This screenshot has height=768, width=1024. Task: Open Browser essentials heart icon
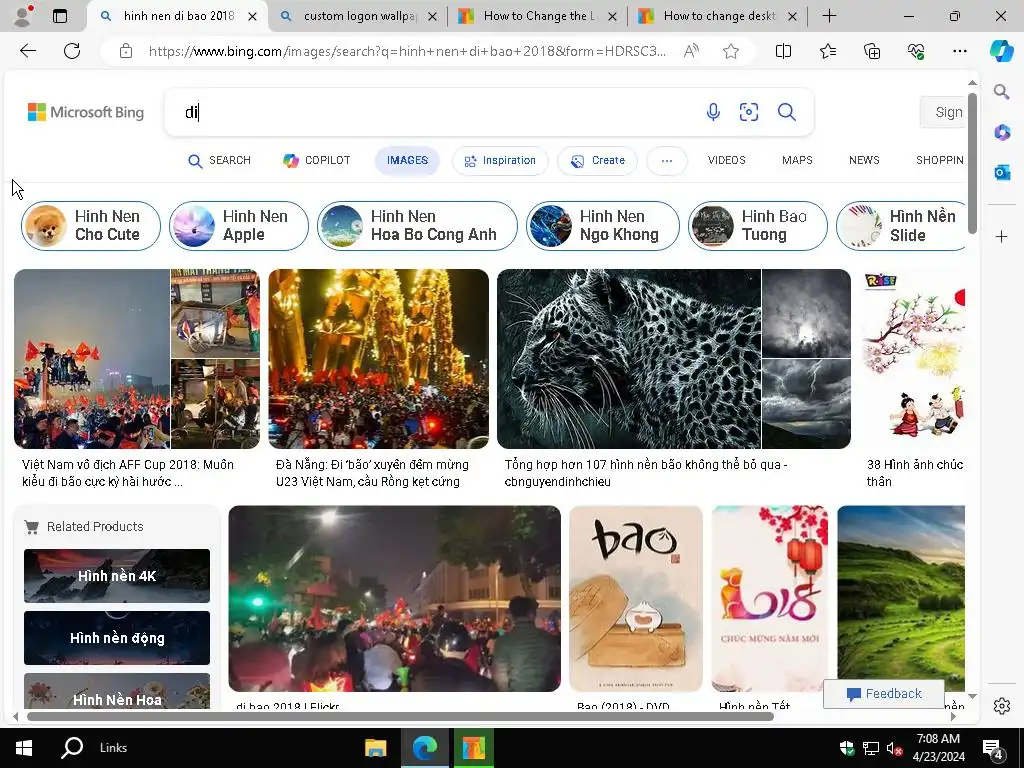pyautogui.click(x=916, y=51)
